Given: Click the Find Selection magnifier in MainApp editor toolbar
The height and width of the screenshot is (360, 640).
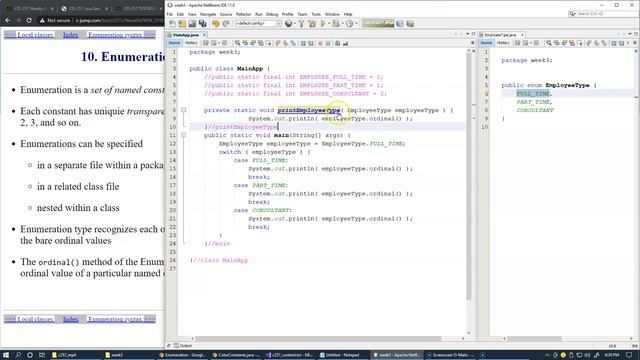Looking at the screenshot, I should pos(237,43).
